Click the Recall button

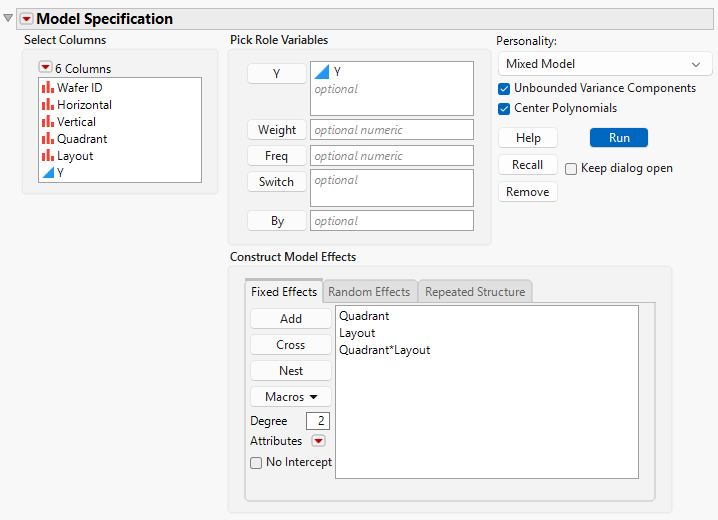528,165
